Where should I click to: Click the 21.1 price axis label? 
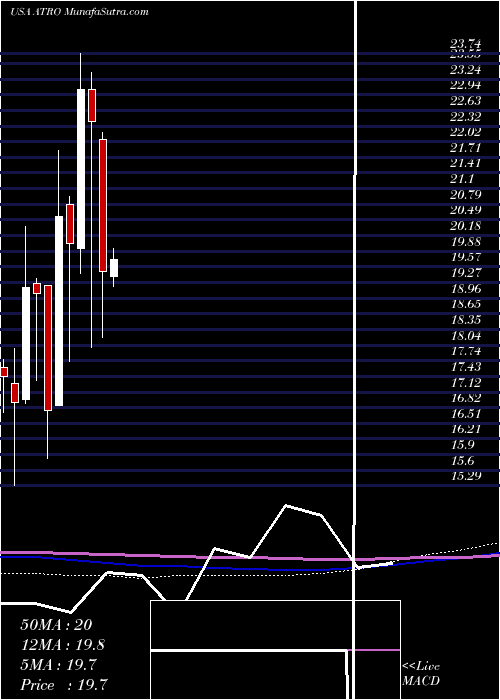[x=463, y=179]
